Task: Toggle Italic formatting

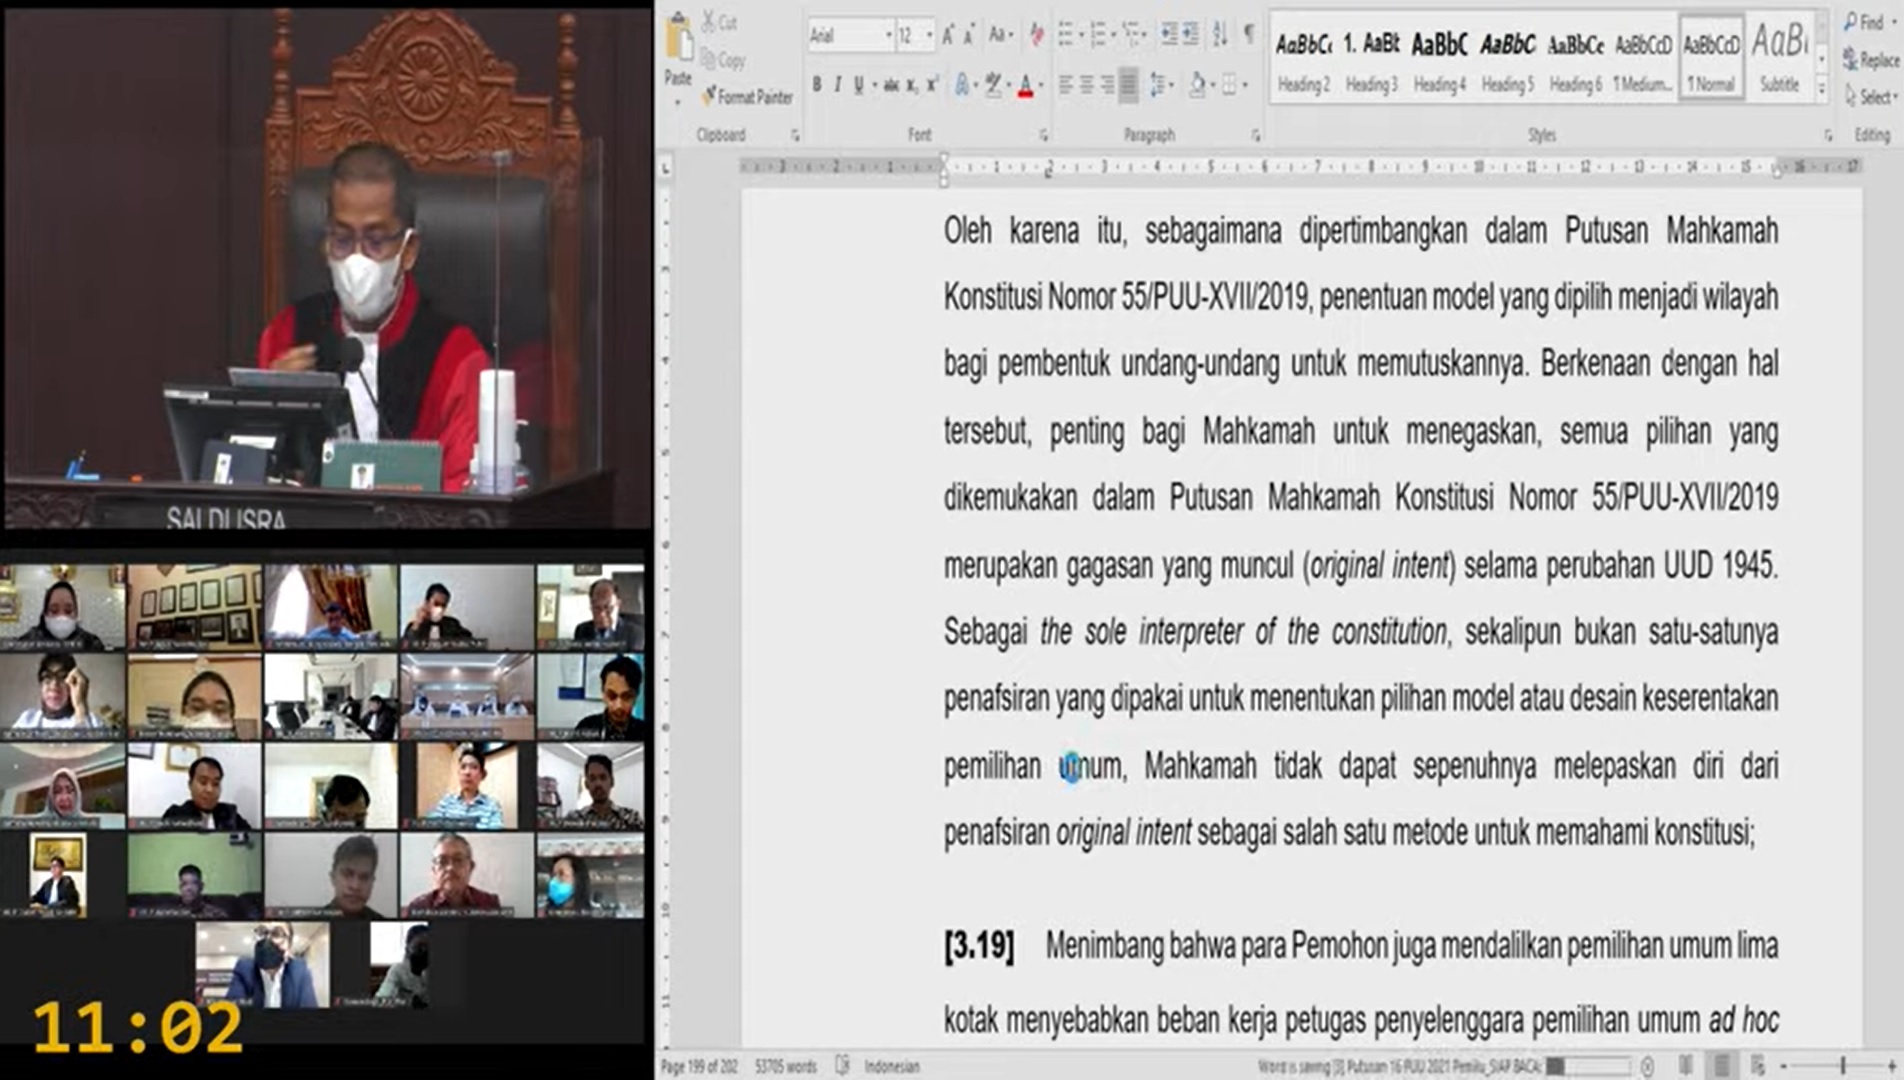Action: [x=837, y=86]
